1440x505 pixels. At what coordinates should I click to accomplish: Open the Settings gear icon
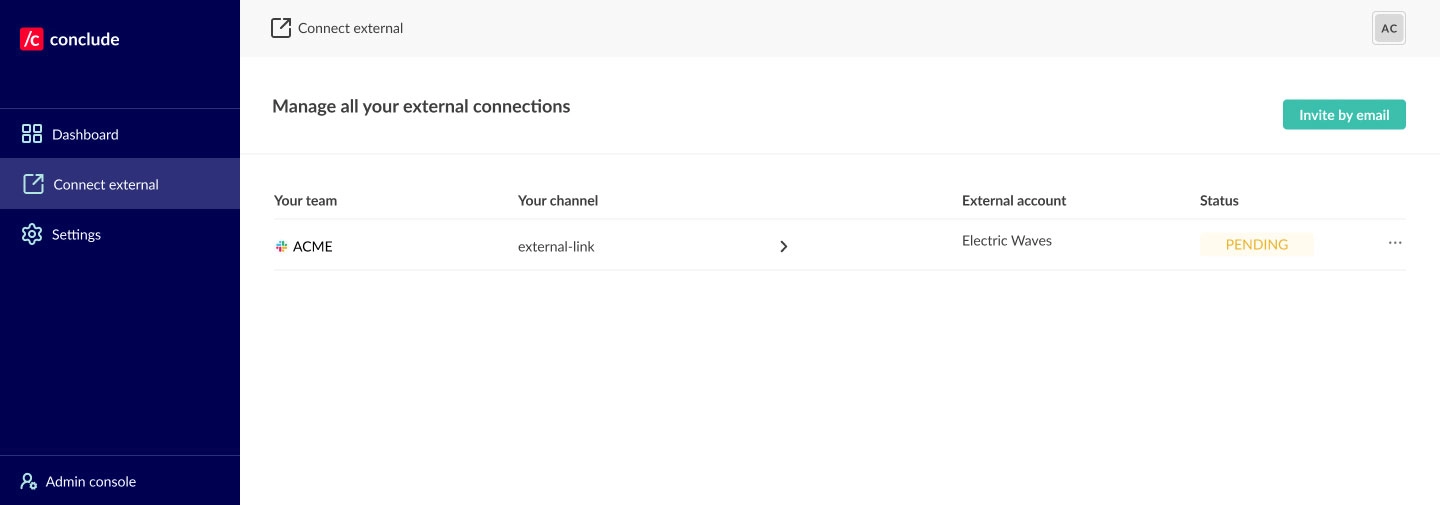point(32,234)
